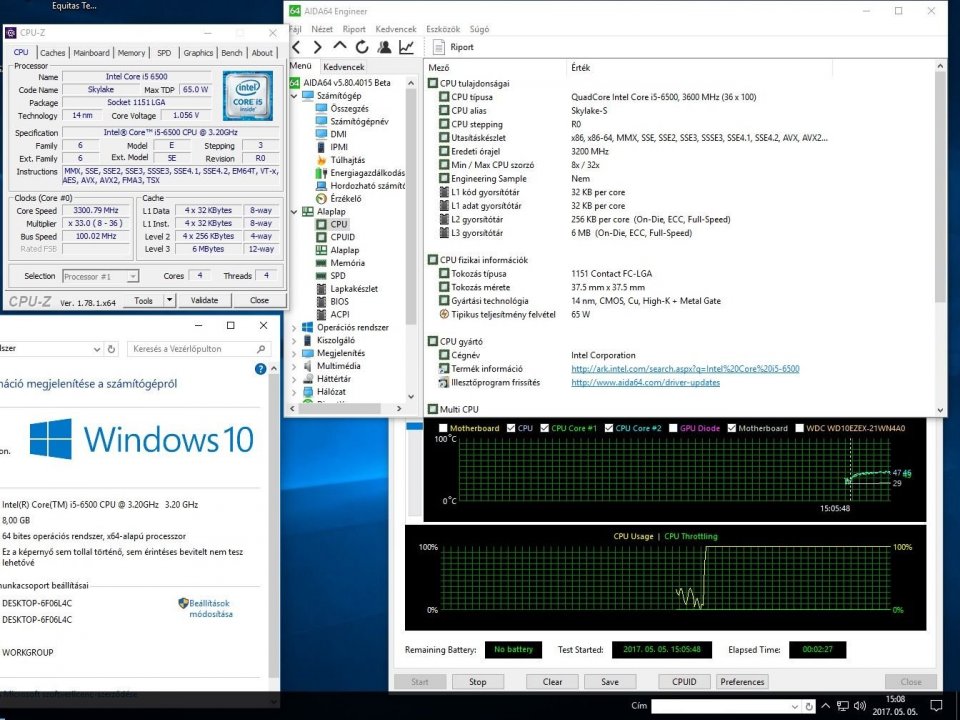Click the taskbar network icon

point(842,705)
